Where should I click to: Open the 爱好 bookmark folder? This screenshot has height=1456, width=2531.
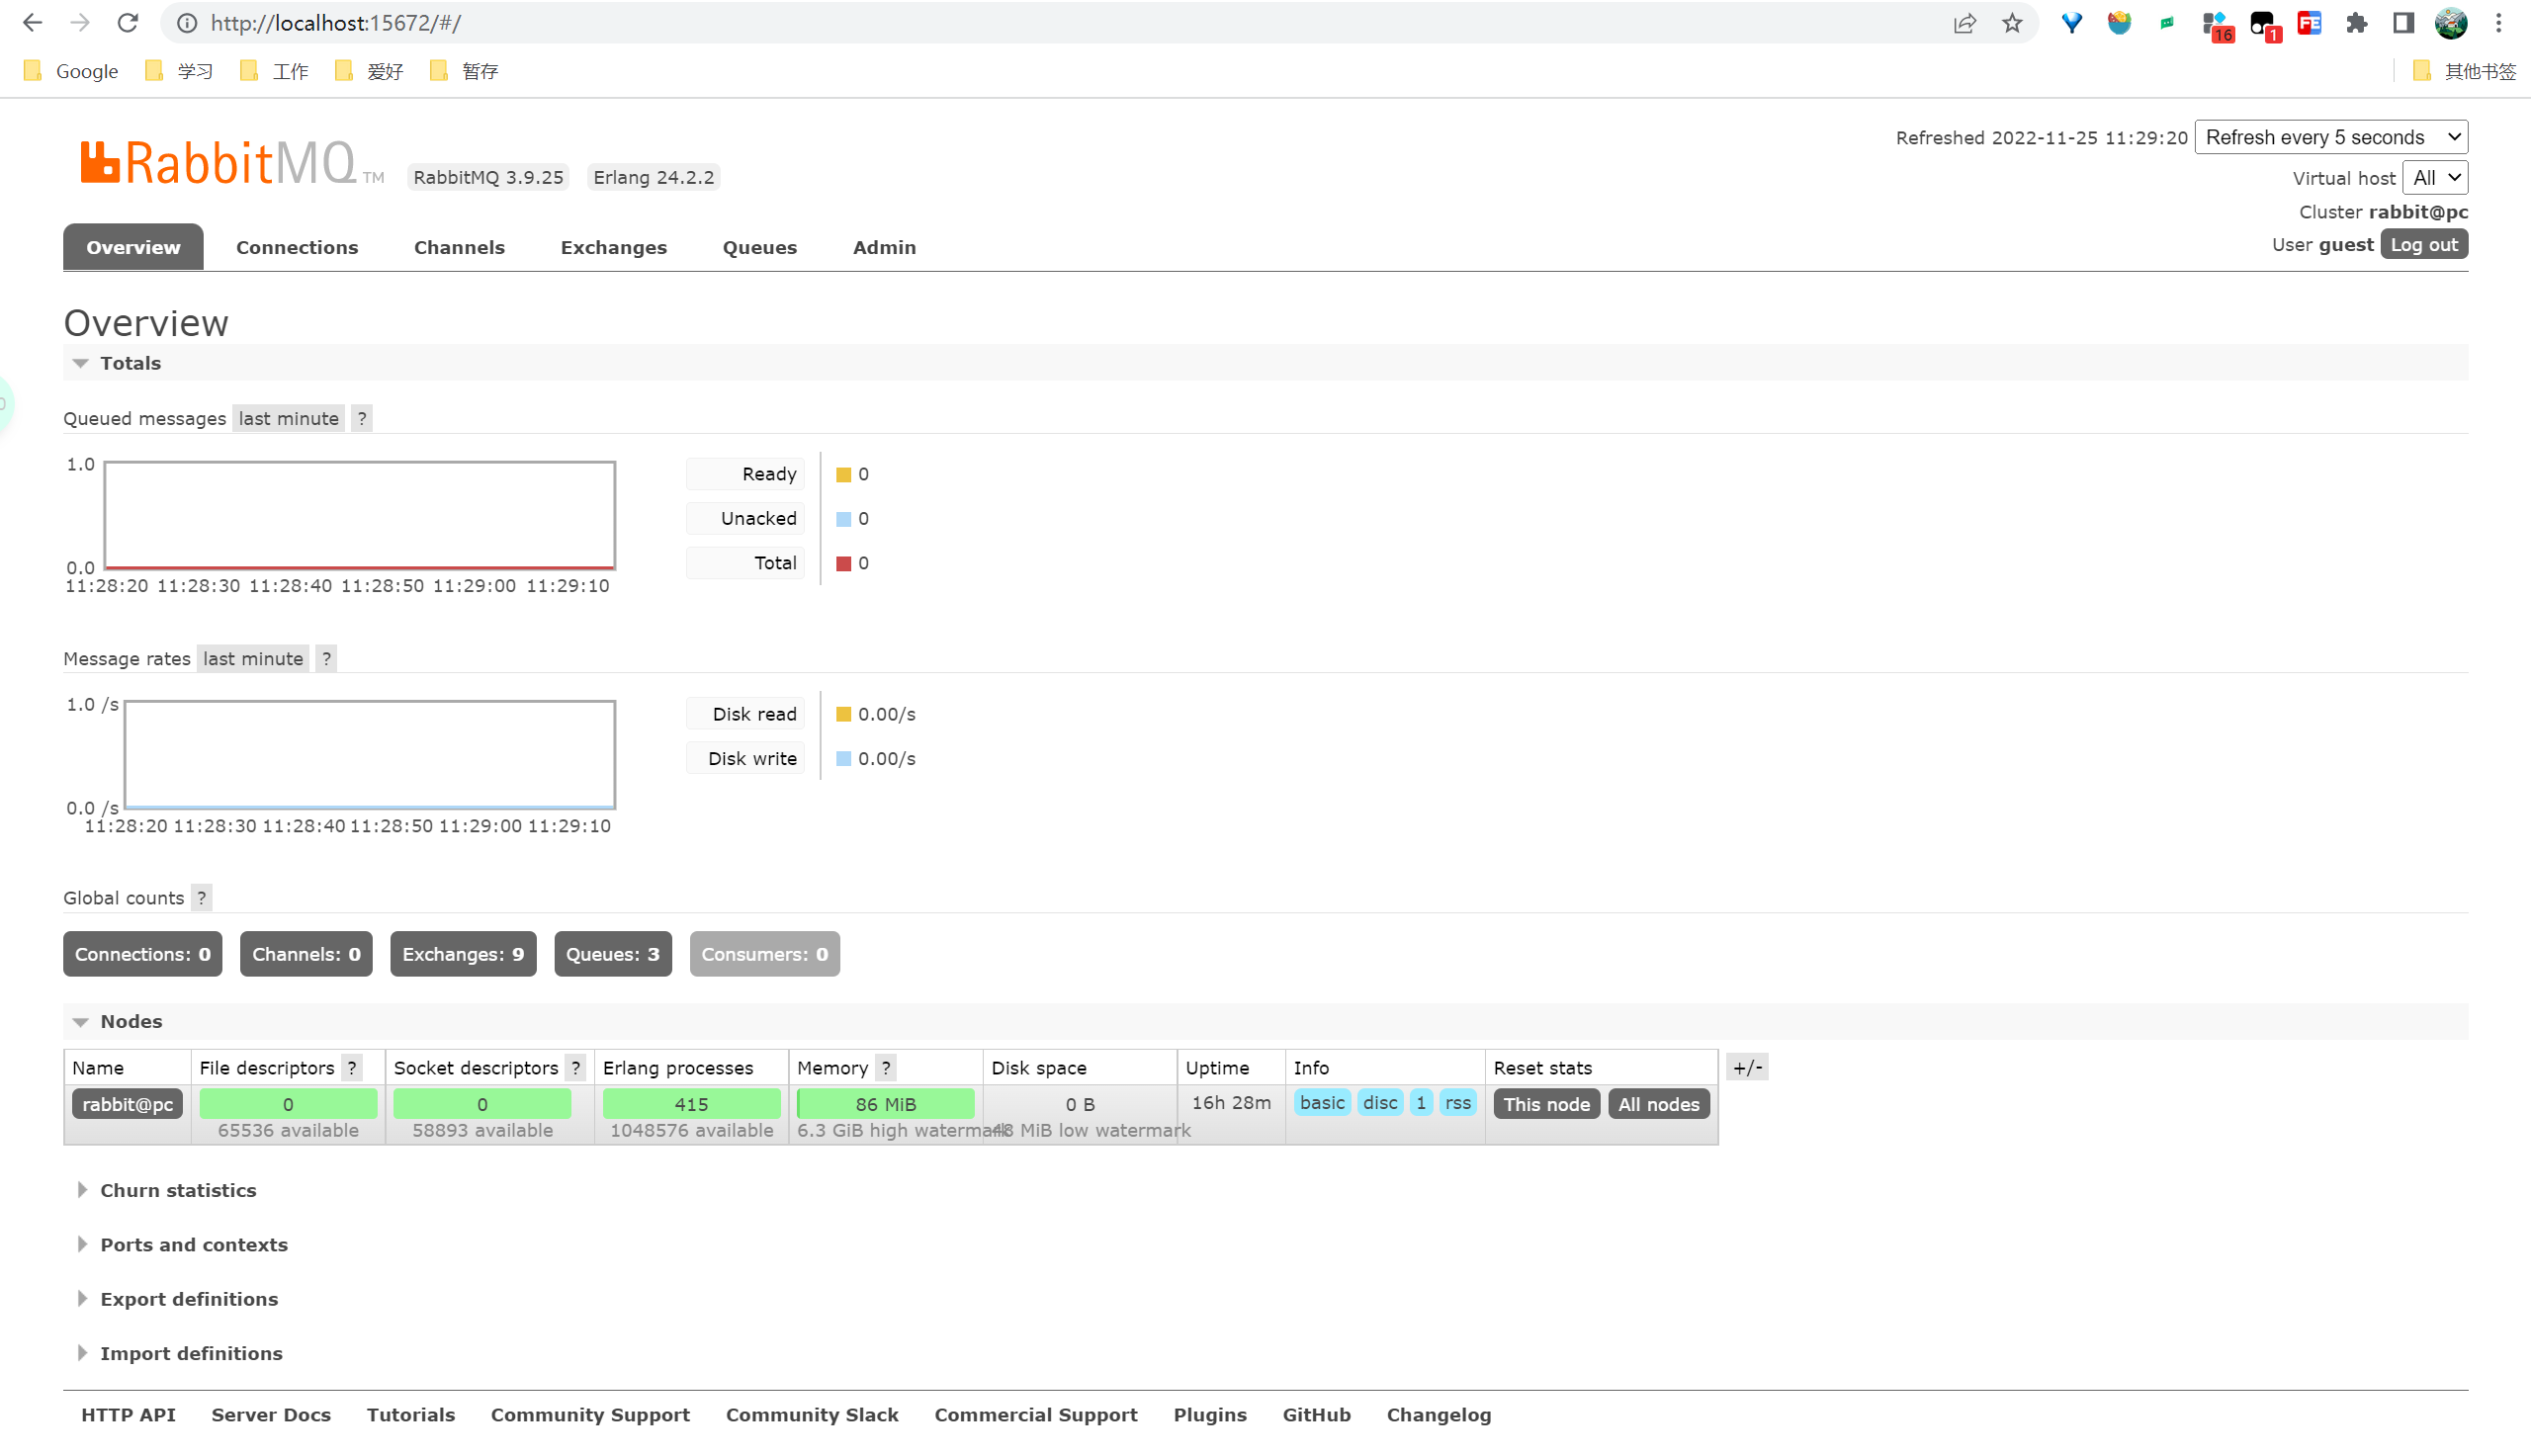370,71
